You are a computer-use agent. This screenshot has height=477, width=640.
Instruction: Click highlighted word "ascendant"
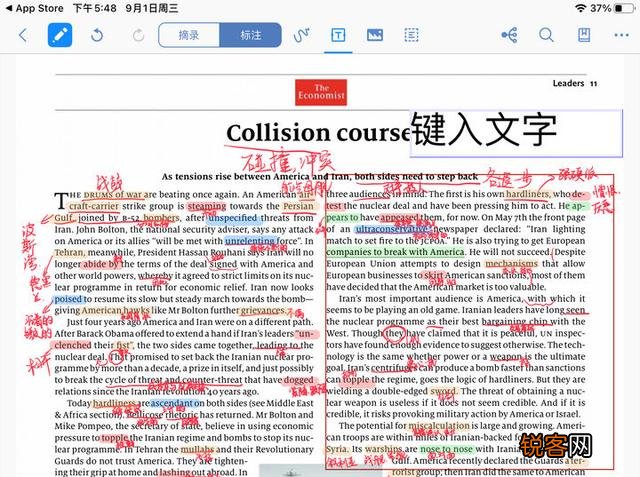point(177,403)
